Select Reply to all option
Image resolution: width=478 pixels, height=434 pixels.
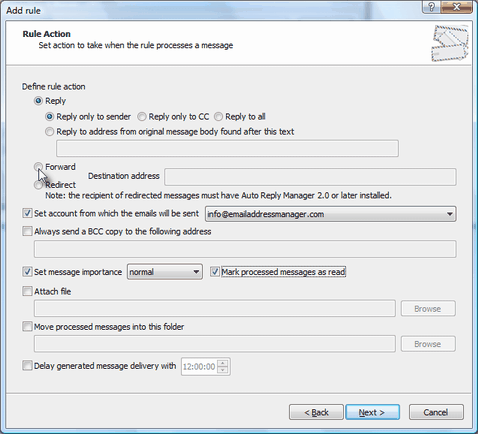point(218,117)
